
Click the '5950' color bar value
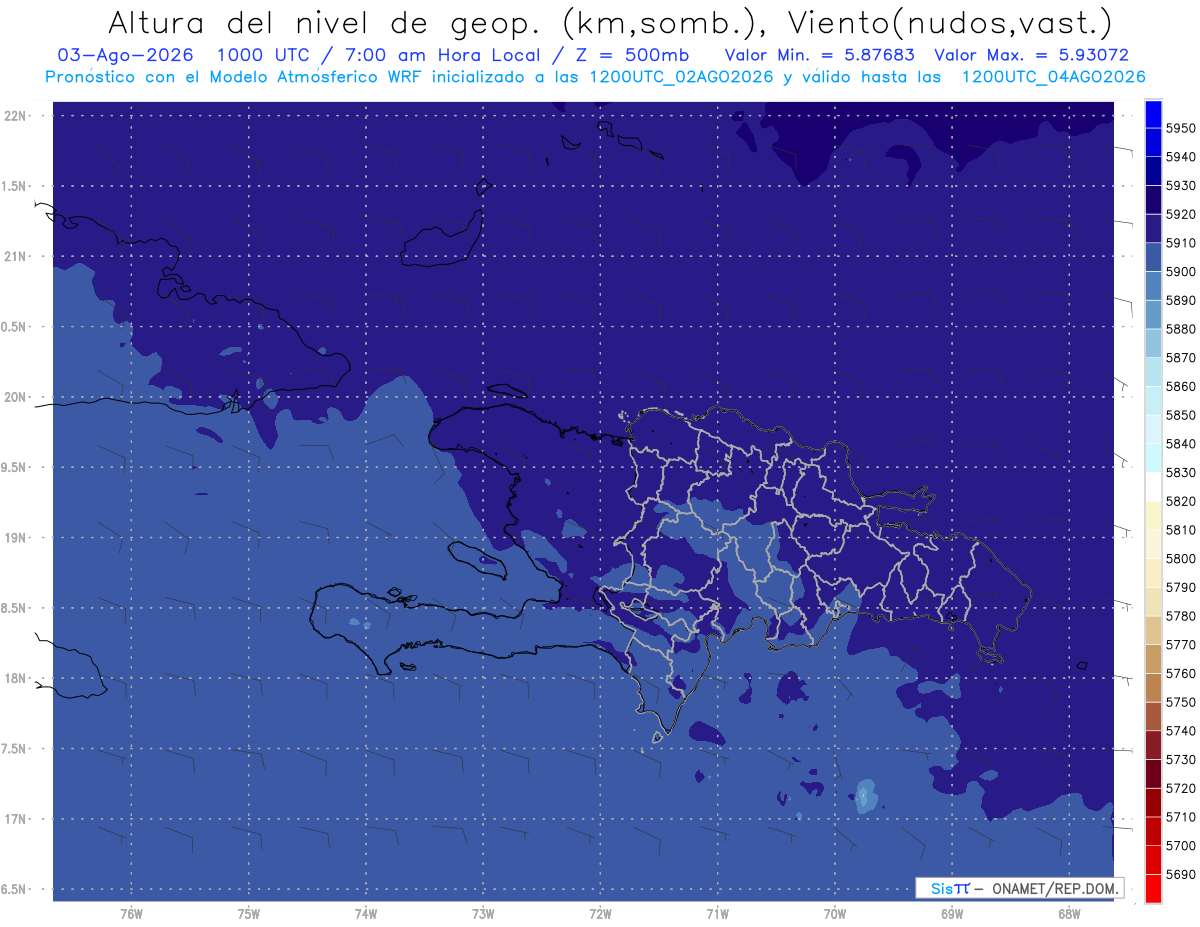pyautogui.click(x=1181, y=128)
